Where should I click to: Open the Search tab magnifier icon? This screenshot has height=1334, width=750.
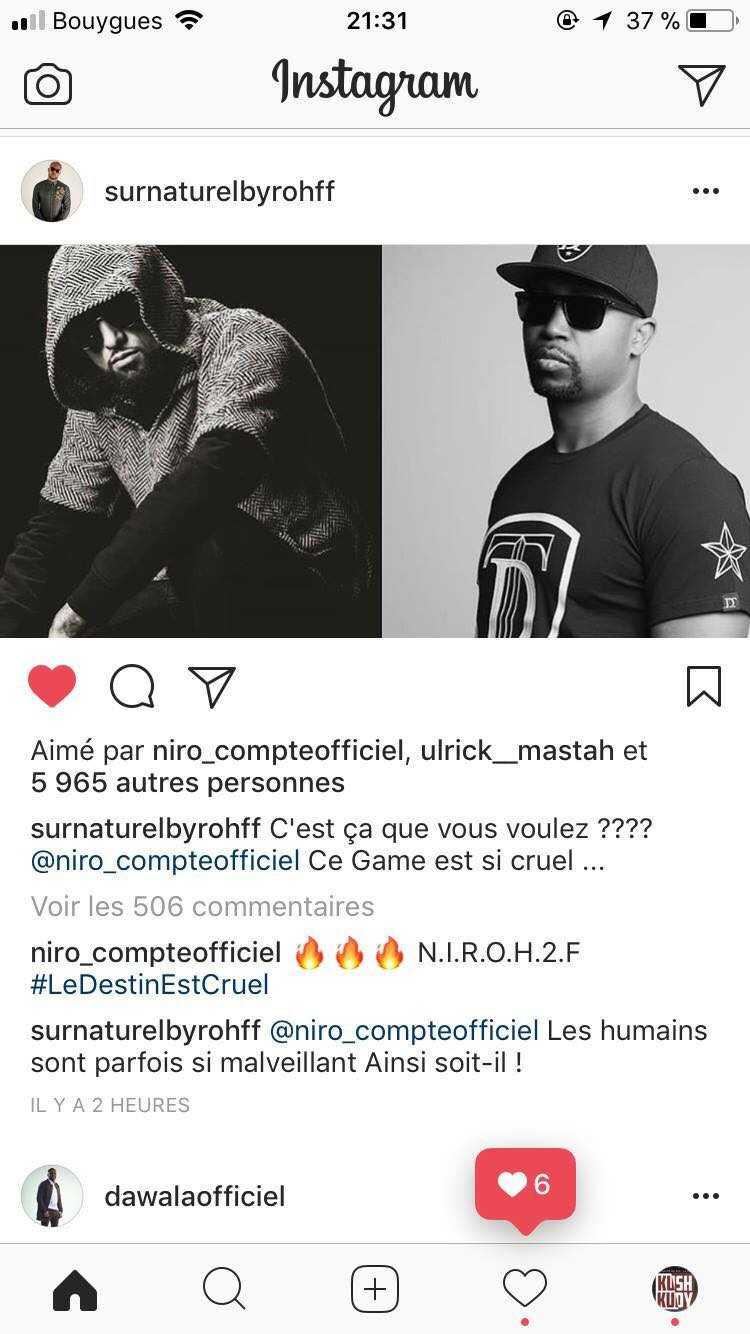[224, 1290]
